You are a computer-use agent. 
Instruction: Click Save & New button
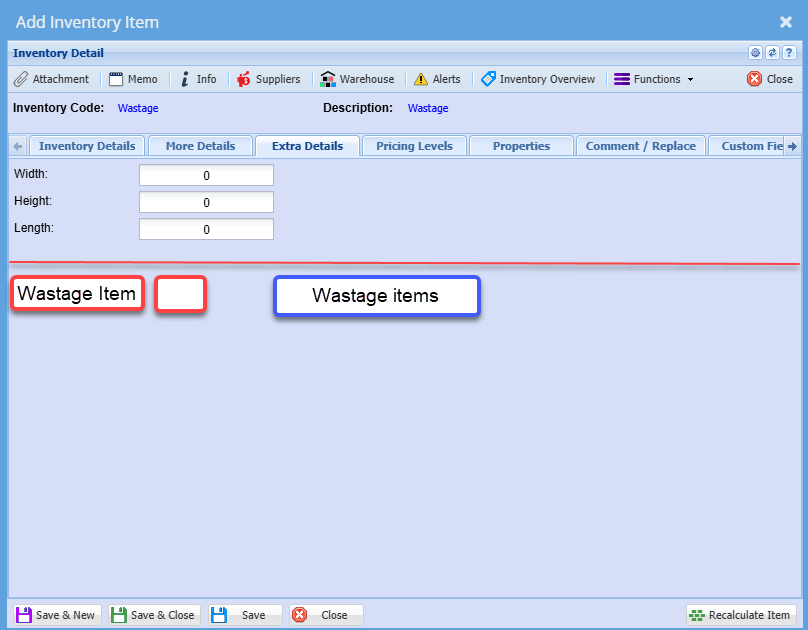[57, 615]
